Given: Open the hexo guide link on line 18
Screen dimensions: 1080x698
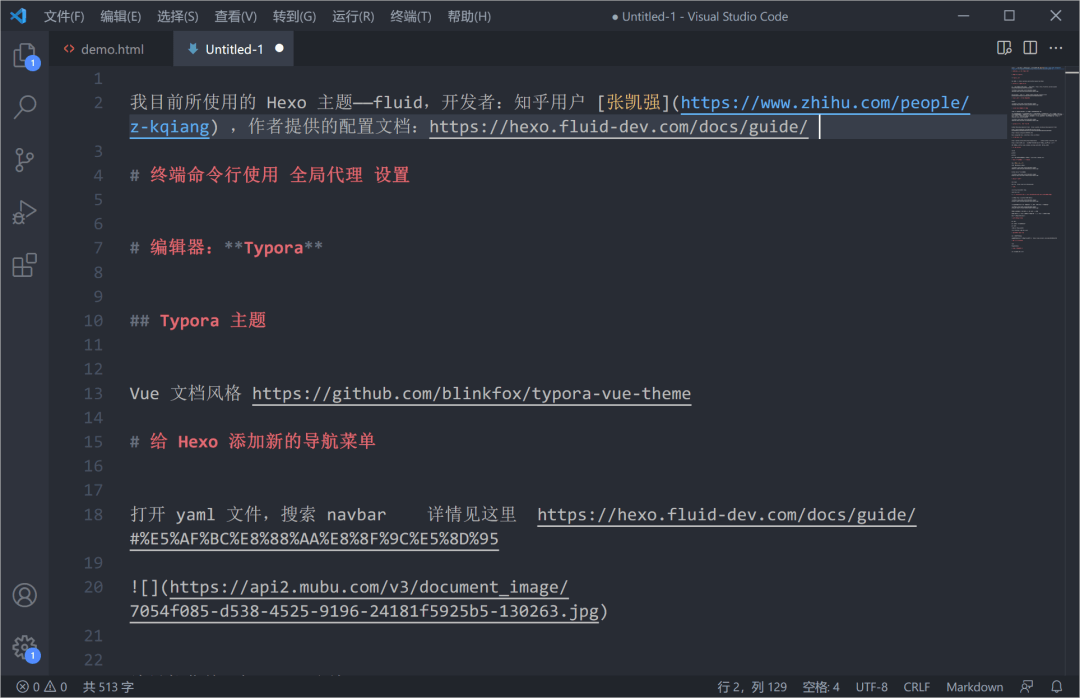Looking at the screenshot, I should (x=727, y=515).
